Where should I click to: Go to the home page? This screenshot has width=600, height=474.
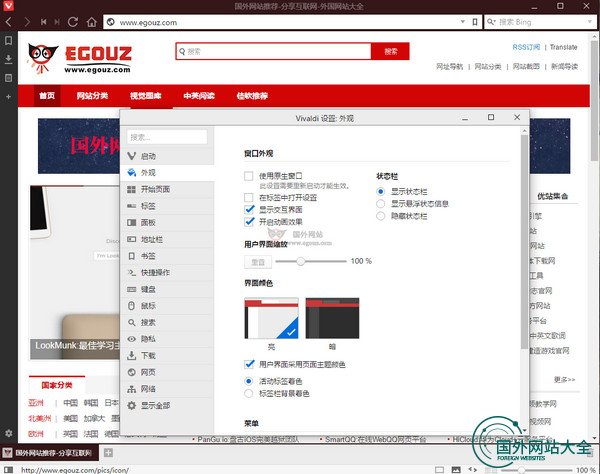click(x=92, y=22)
